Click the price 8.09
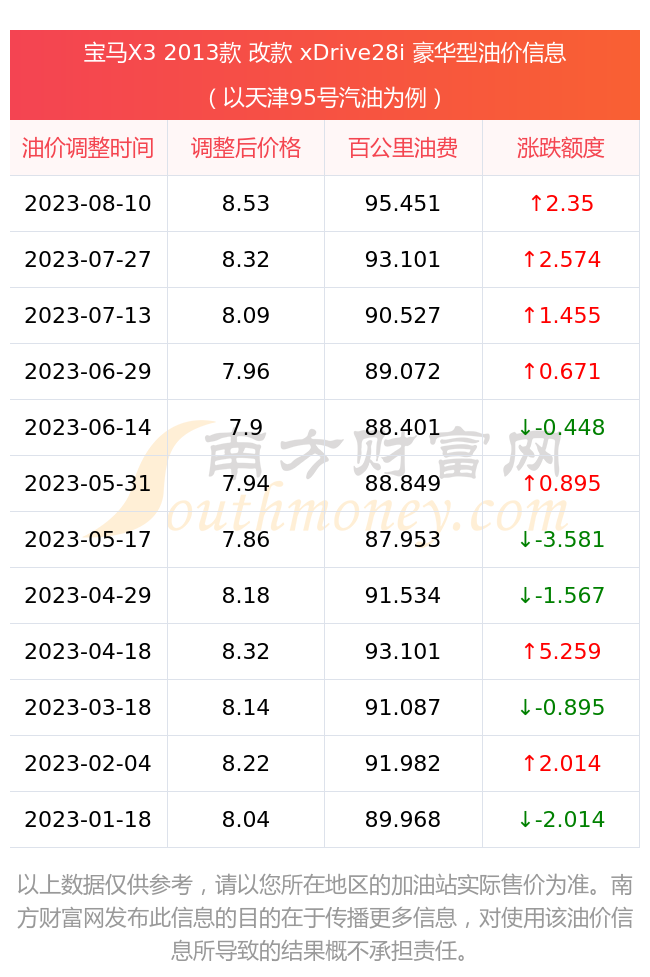 (246, 316)
